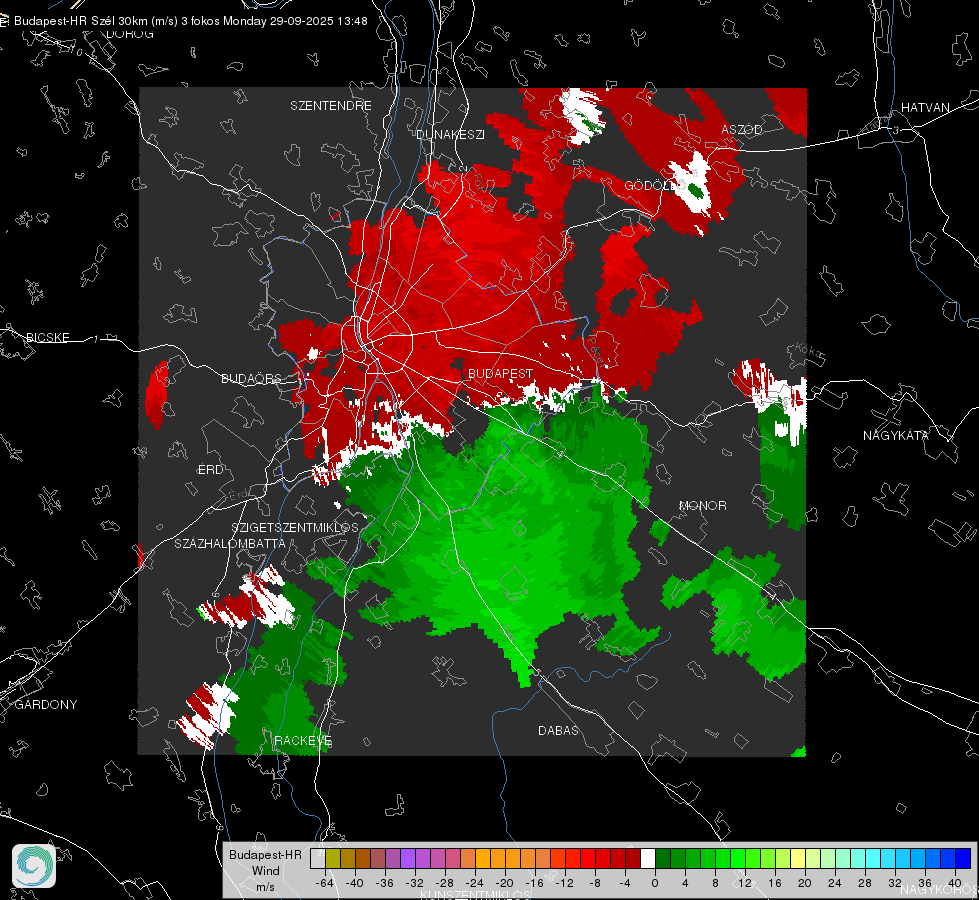Click the NAGYKÁTA city label
This screenshot has width=979, height=900.
pos(896,436)
